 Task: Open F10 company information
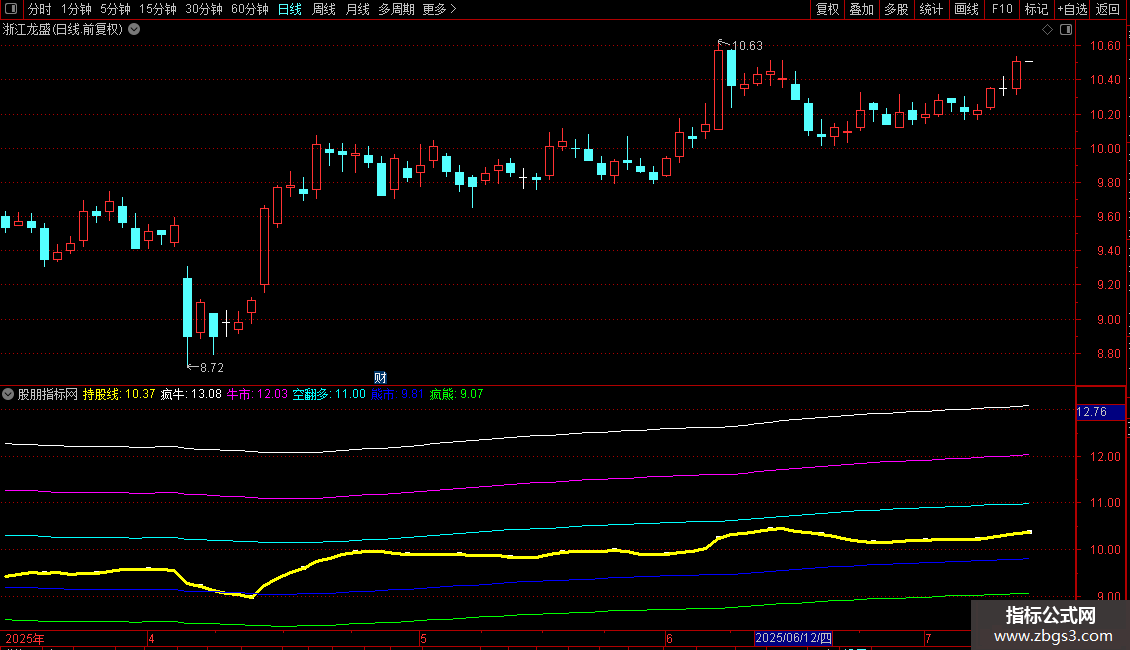[x=1002, y=9]
